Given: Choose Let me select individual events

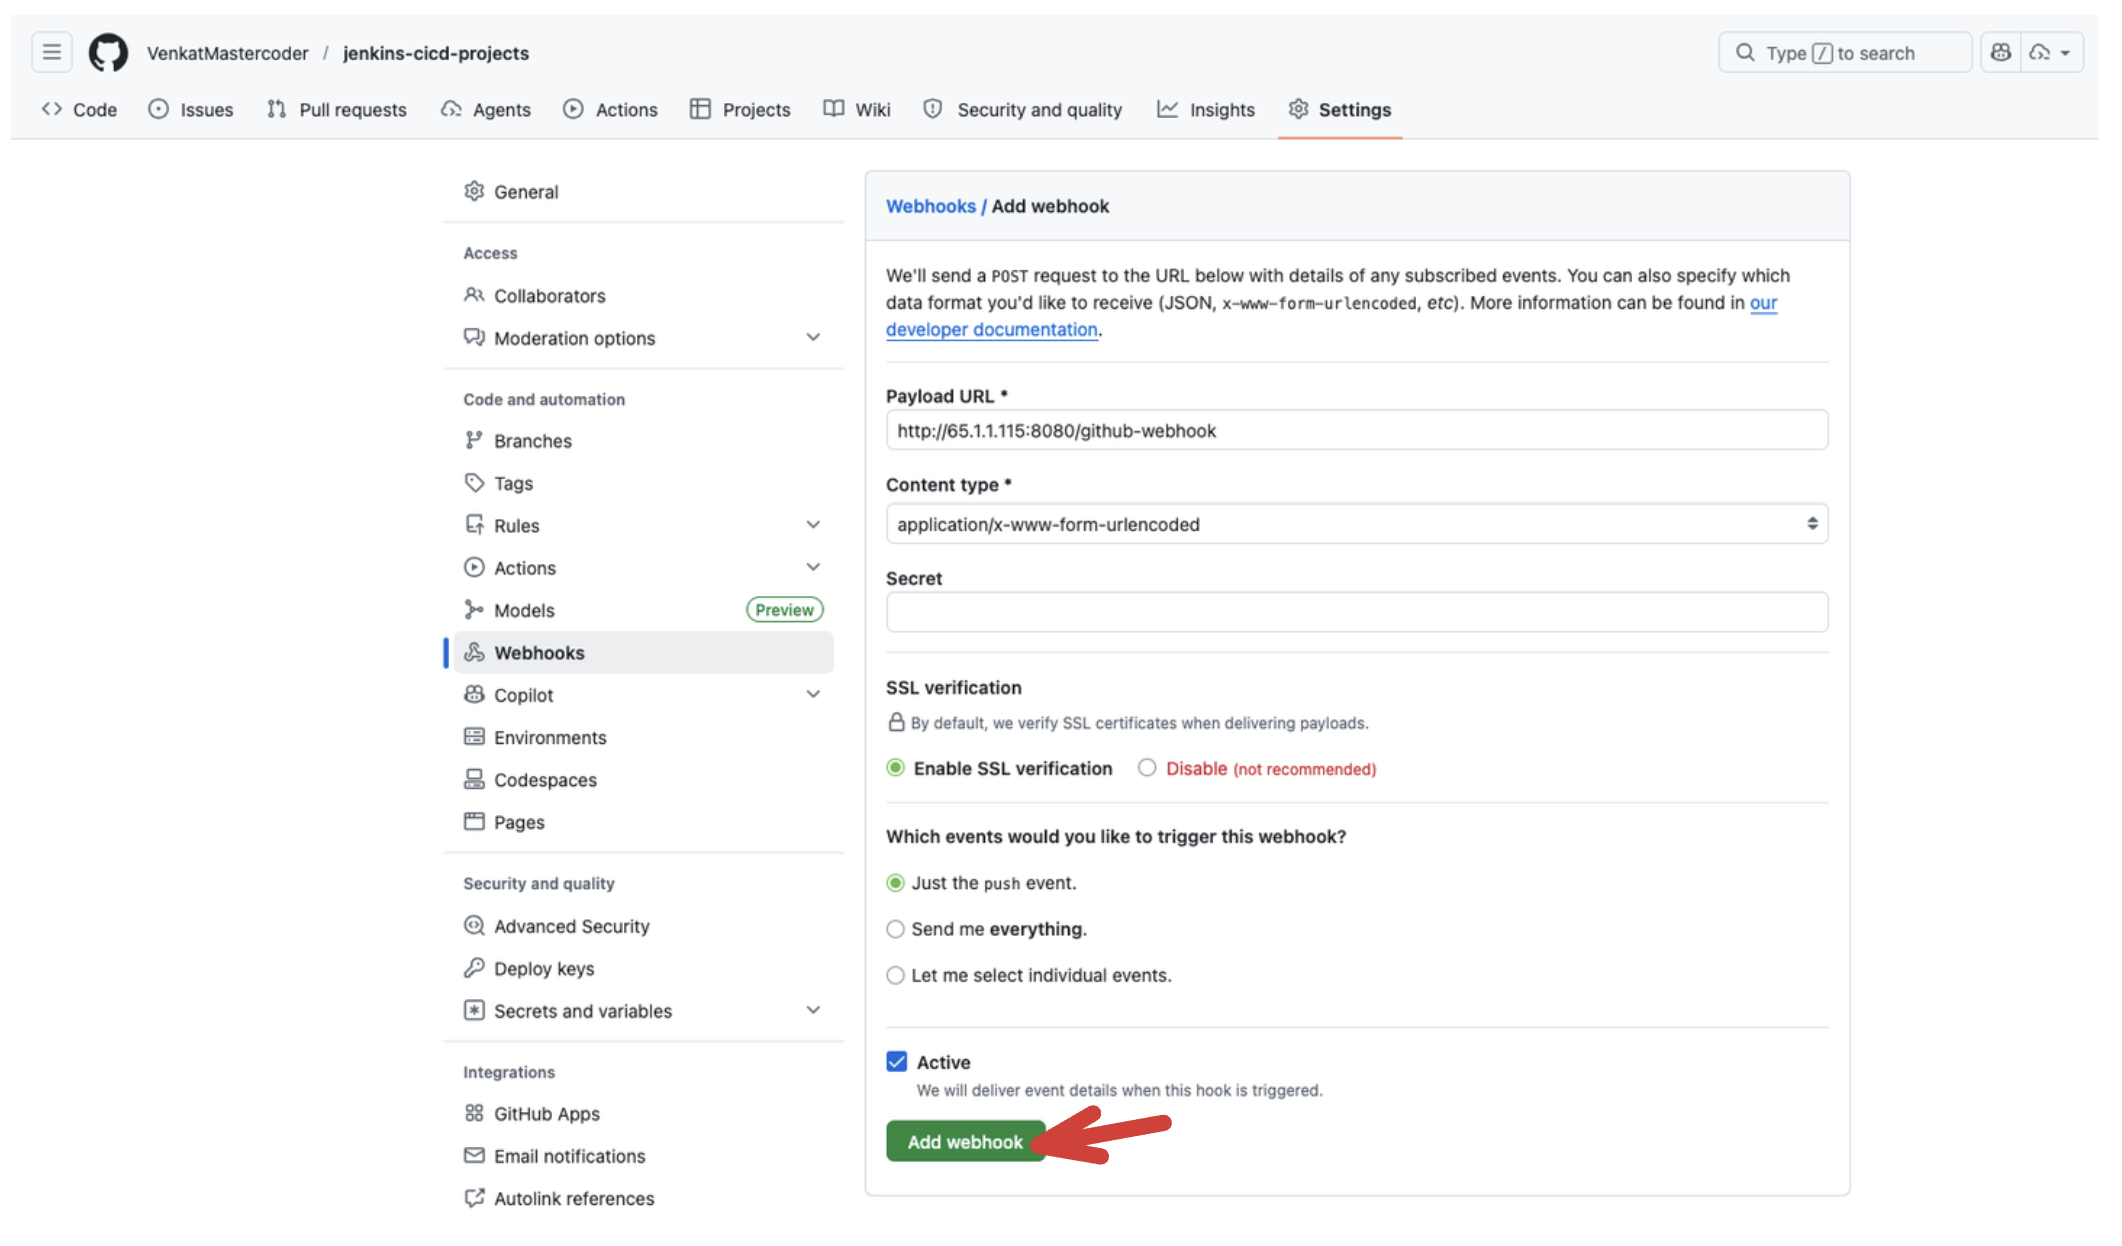Looking at the screenshot, I should tap(895, 975).
